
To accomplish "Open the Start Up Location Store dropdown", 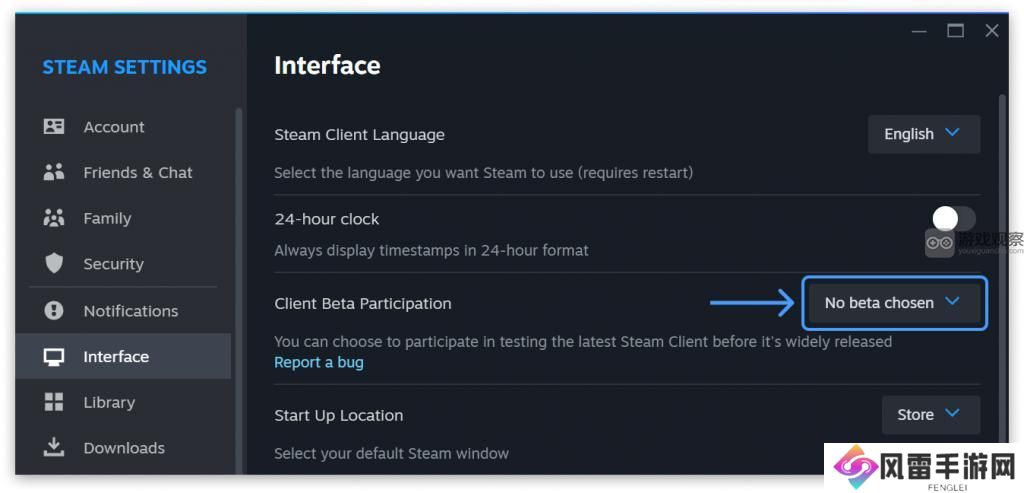I will [931, 415].
